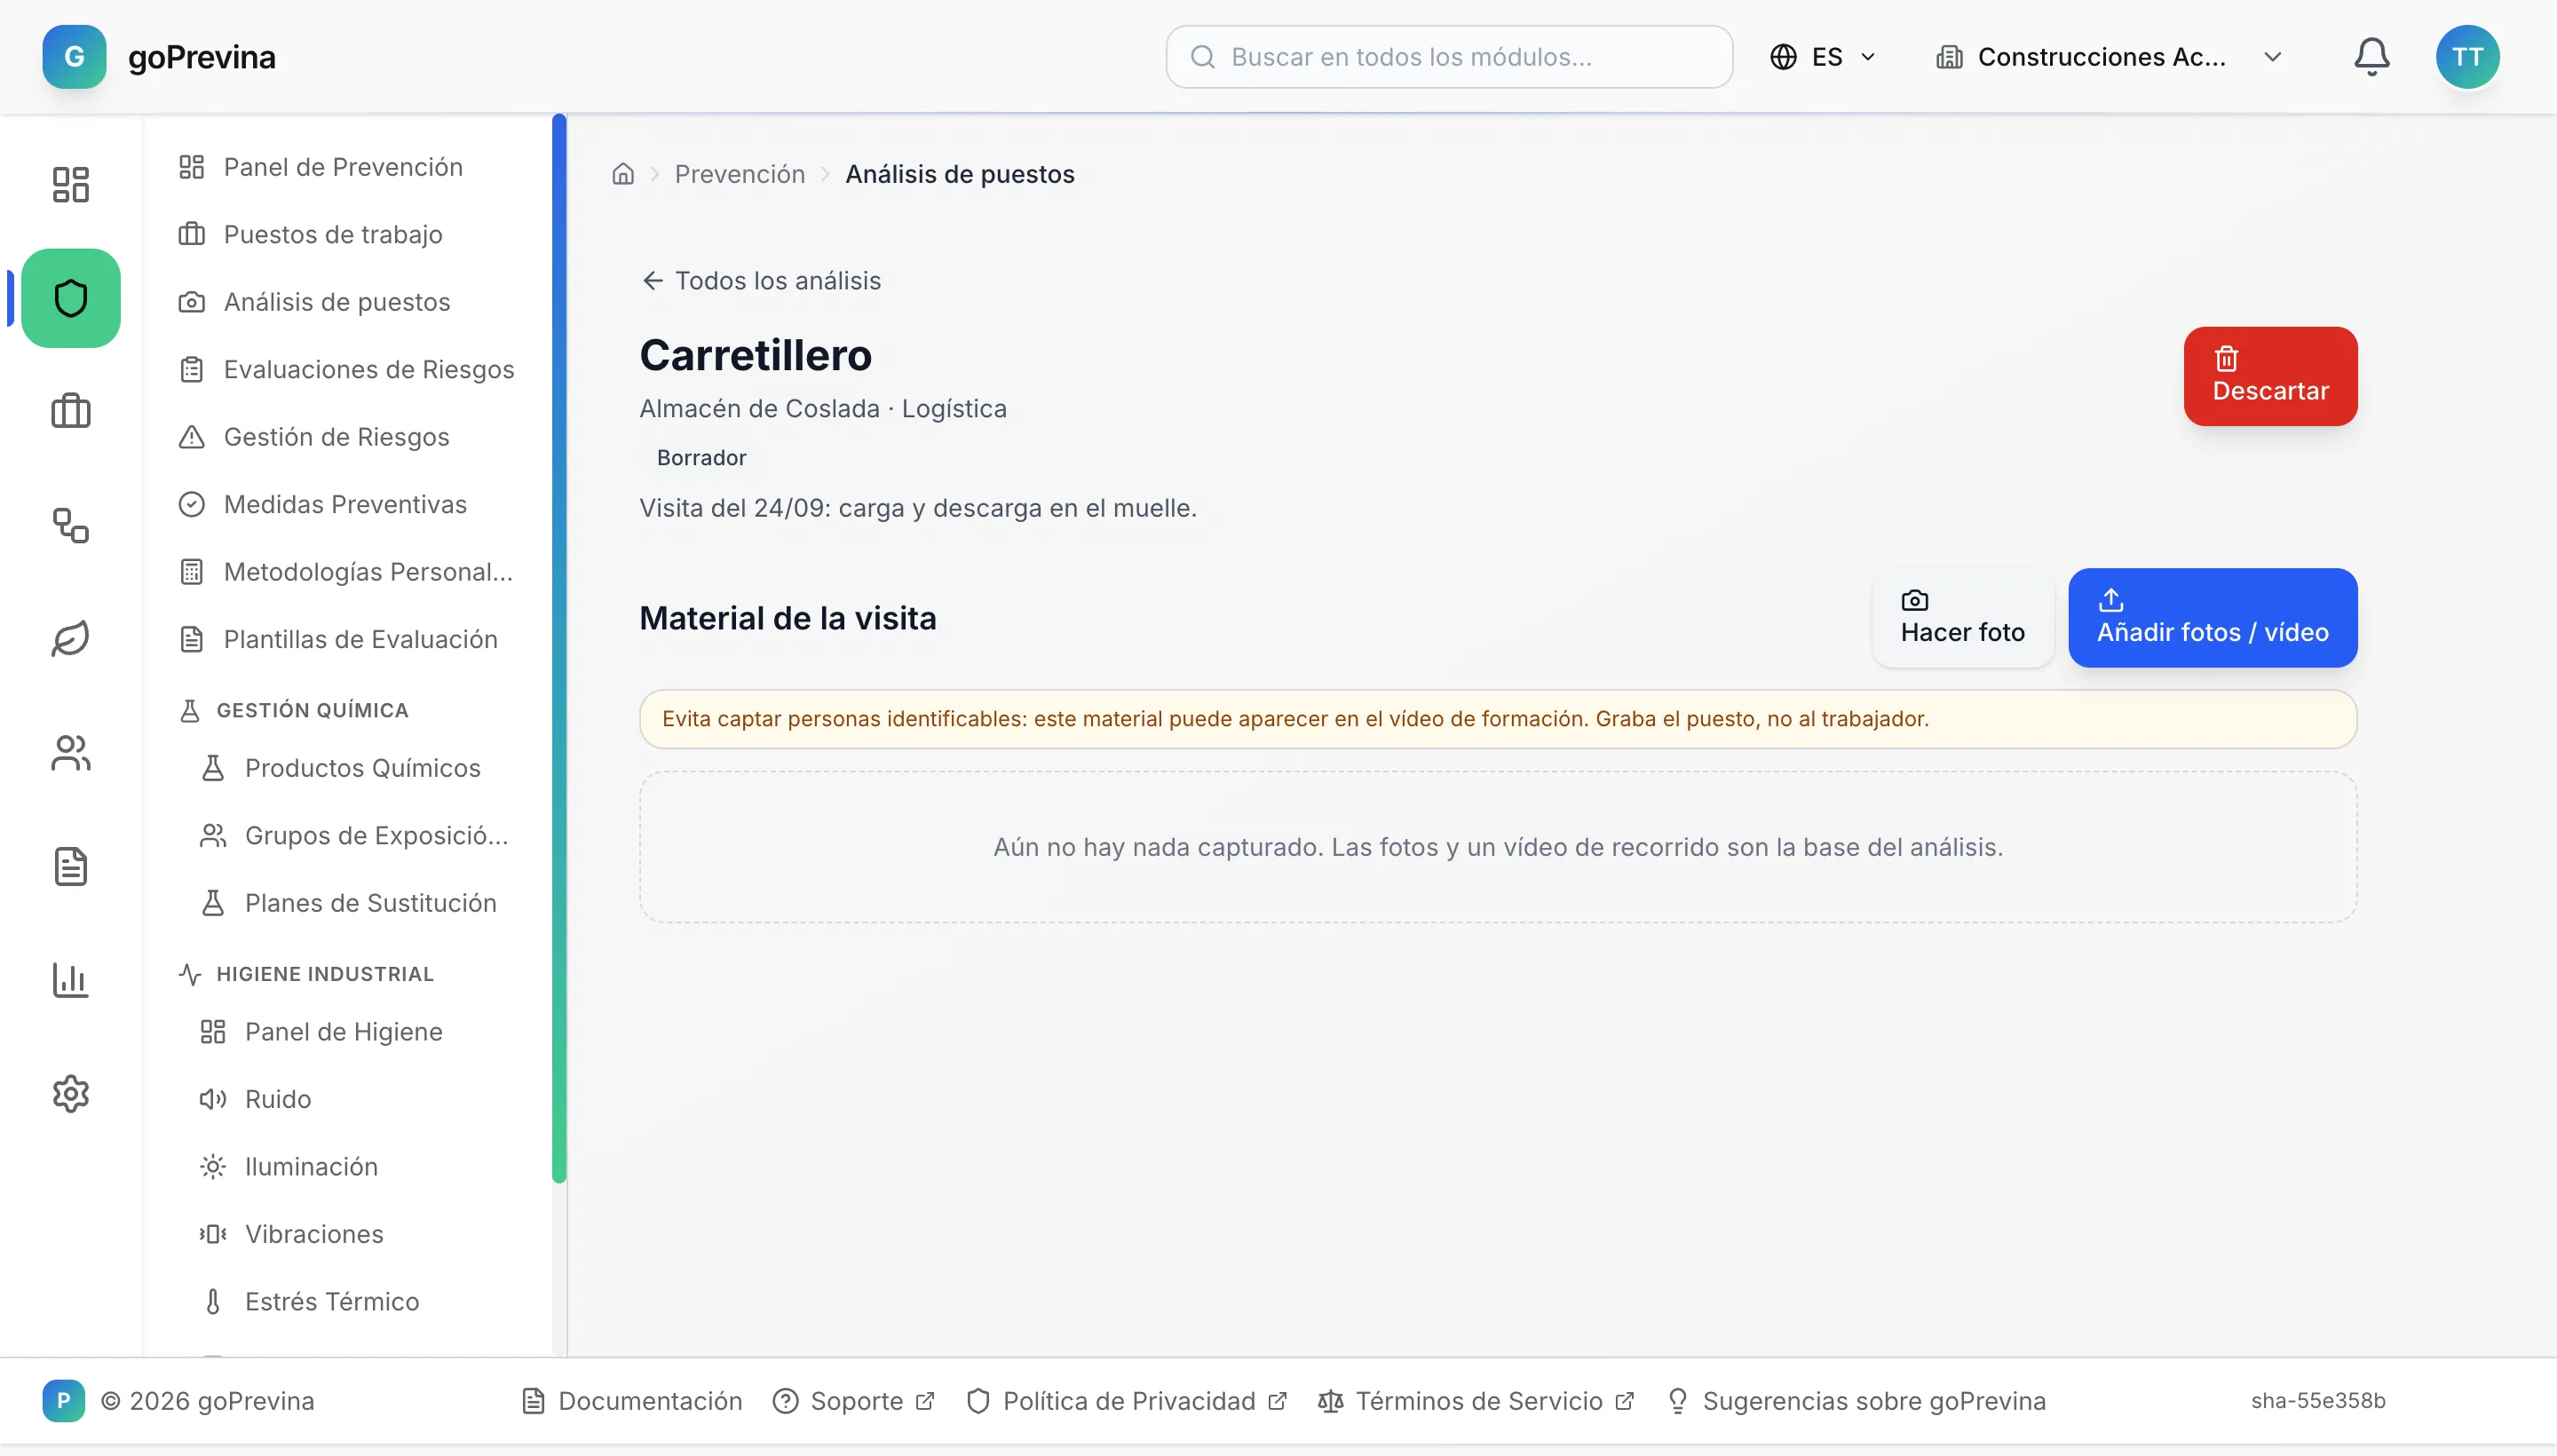The width and height of the screenshot is (2557, 1456).
Task: Open Evaluaciones de Riesgos menu item
Action: click(x=348, y=369)
